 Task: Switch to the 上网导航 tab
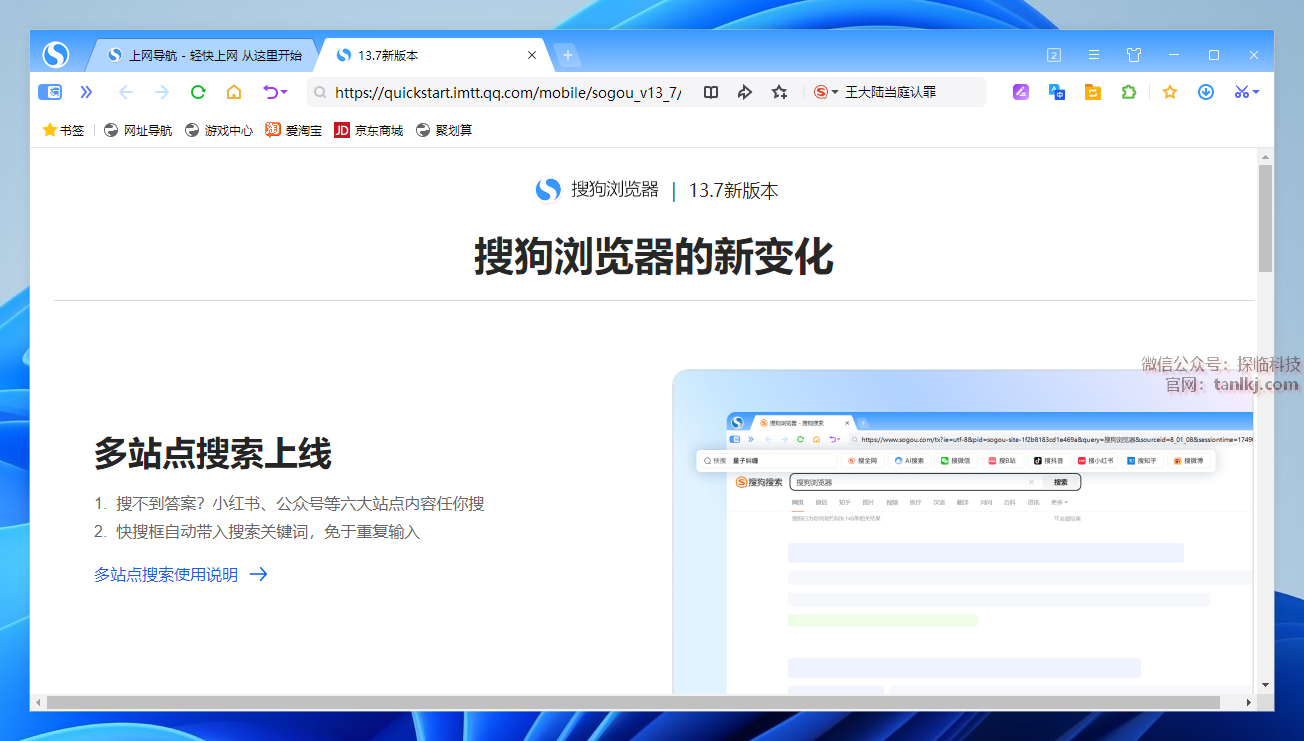tap(205, 55)
